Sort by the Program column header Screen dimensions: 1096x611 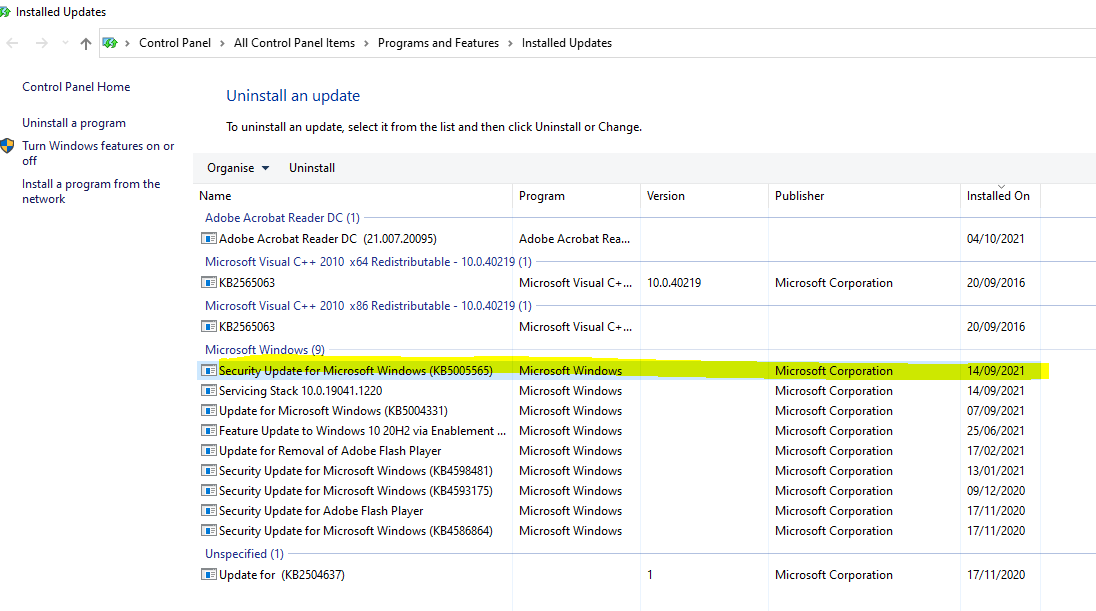pyautogui.click(x=577, y=196)
